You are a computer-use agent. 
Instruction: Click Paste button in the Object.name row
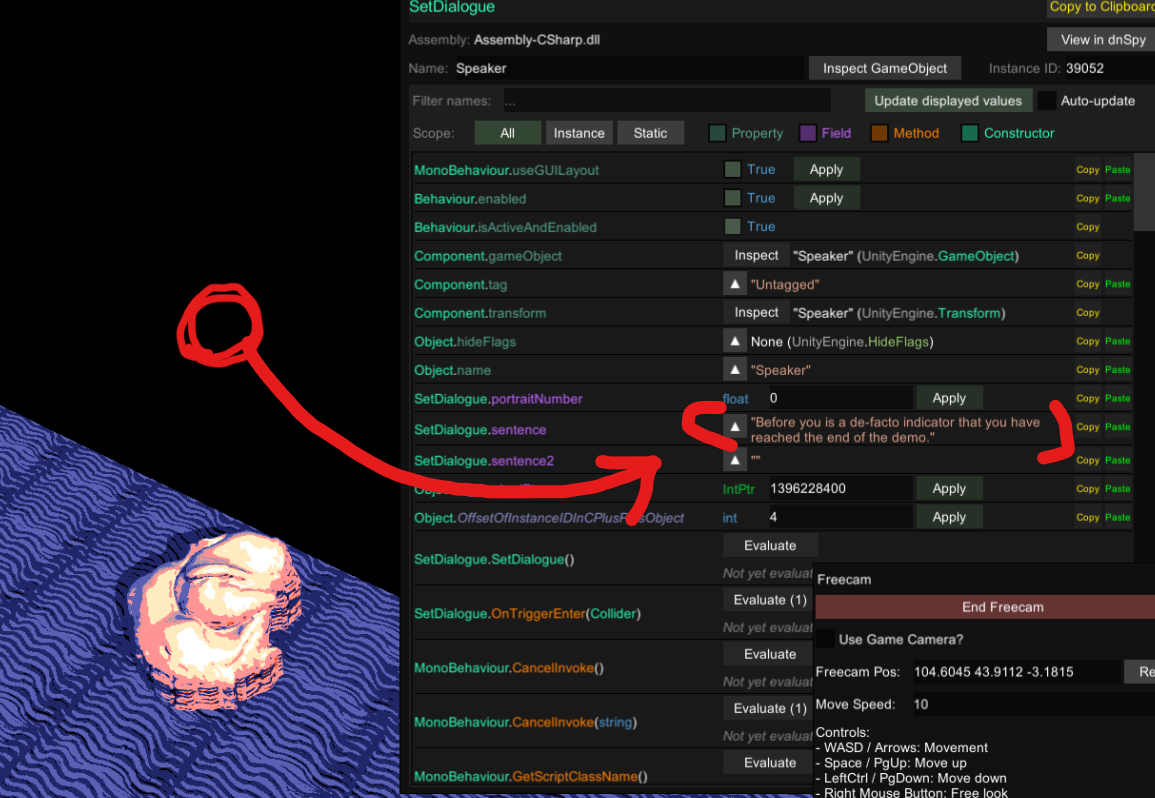1117,370
